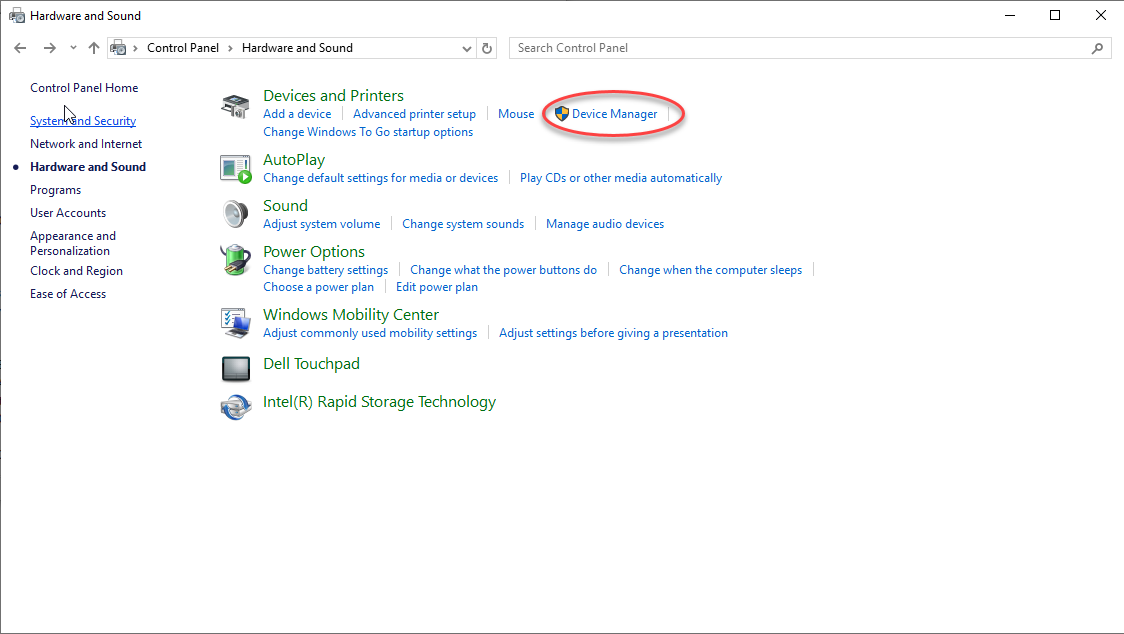The height and width of the screenshot is (634, 1124).
Task: Click the shield icon beside Device Manager
Action: pos(562,114)
